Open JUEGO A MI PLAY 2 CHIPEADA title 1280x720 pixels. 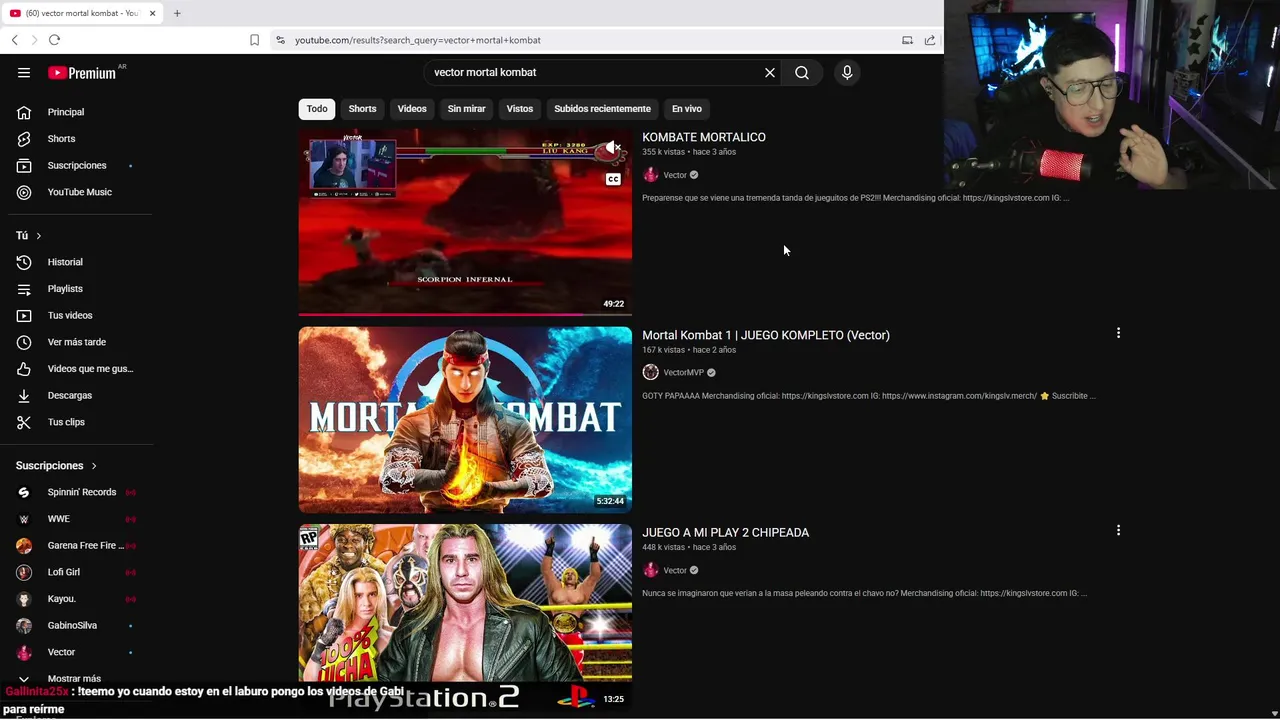(x=726, y=533)
